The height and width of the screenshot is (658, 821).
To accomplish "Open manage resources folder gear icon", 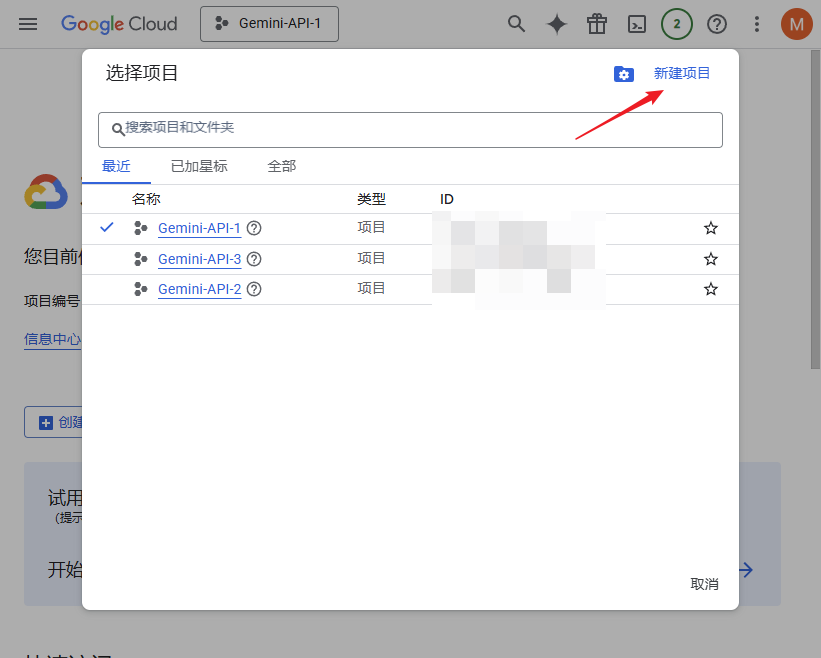I will (x=624, y=74).
